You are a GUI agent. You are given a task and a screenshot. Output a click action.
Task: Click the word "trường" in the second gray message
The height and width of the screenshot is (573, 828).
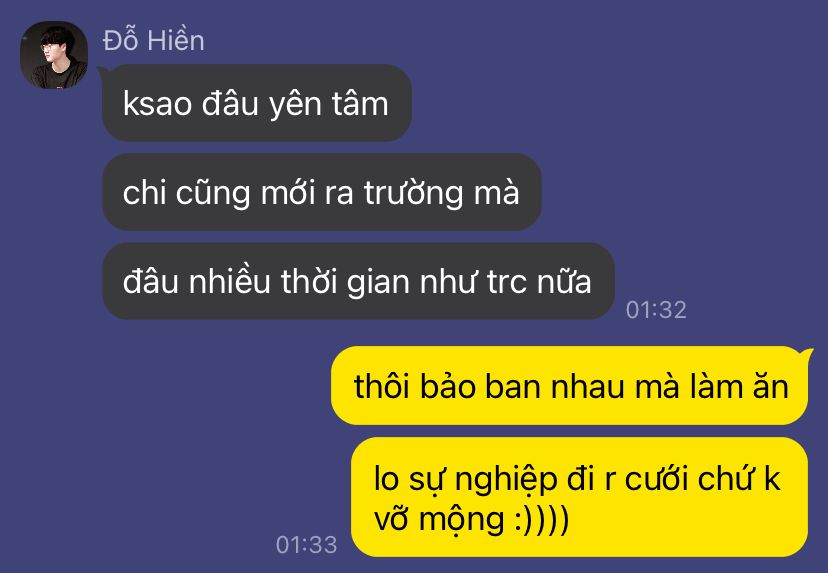tap(413, 192)
